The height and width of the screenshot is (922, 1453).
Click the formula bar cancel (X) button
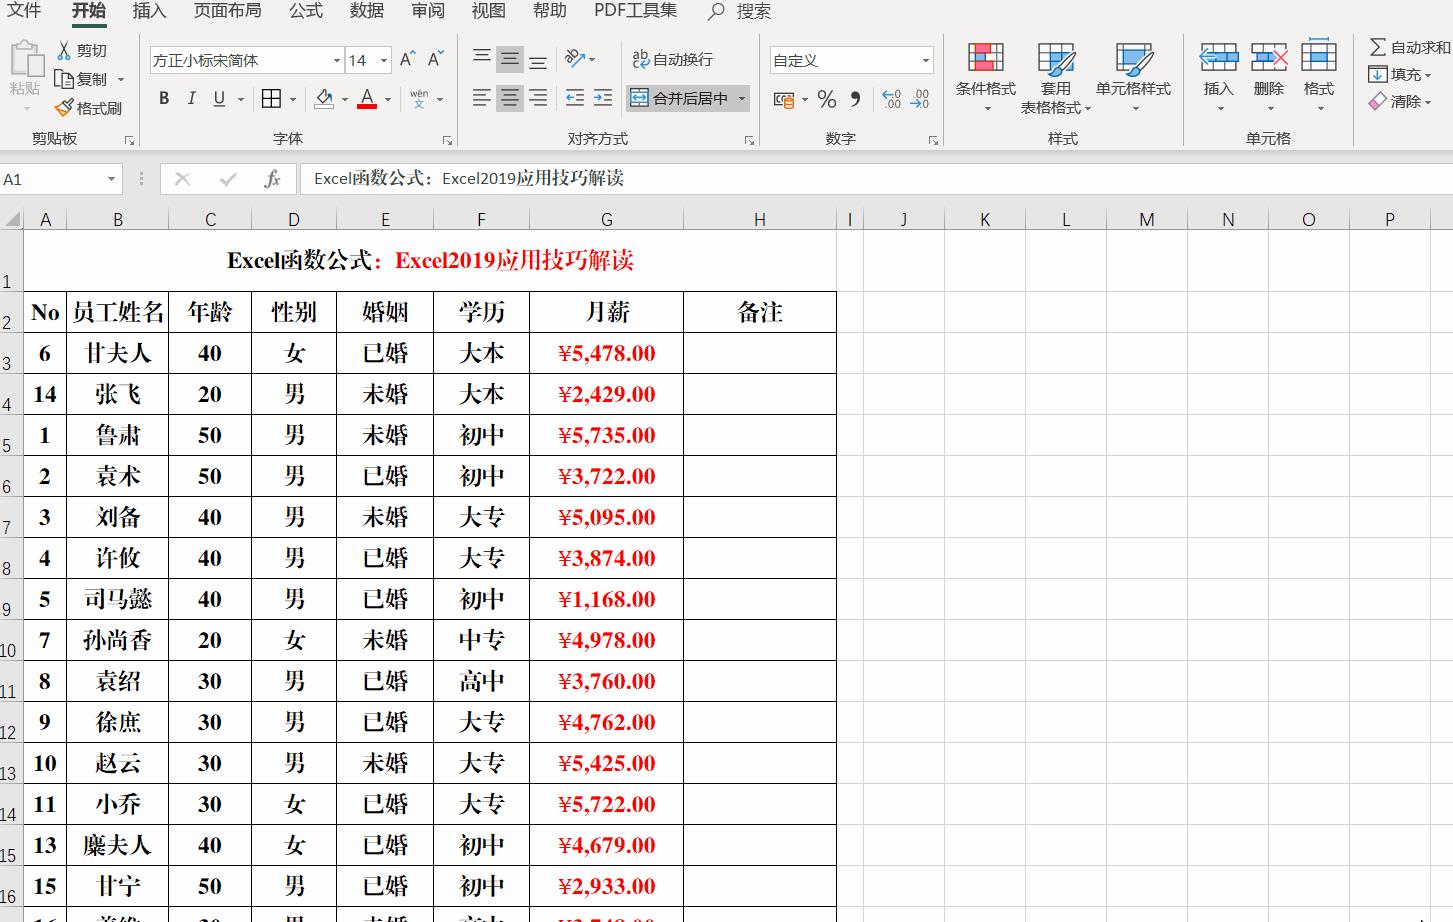point(182,179)
